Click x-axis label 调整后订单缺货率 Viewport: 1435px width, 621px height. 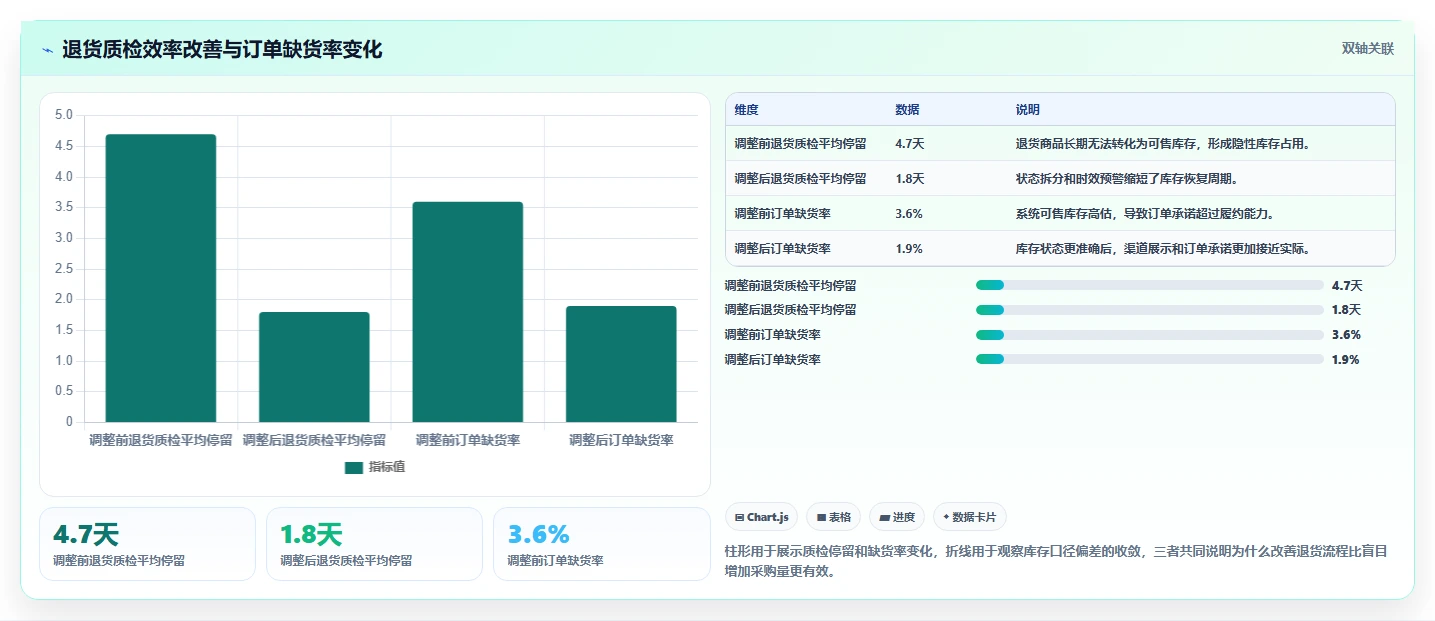click(x=621, y=440)
